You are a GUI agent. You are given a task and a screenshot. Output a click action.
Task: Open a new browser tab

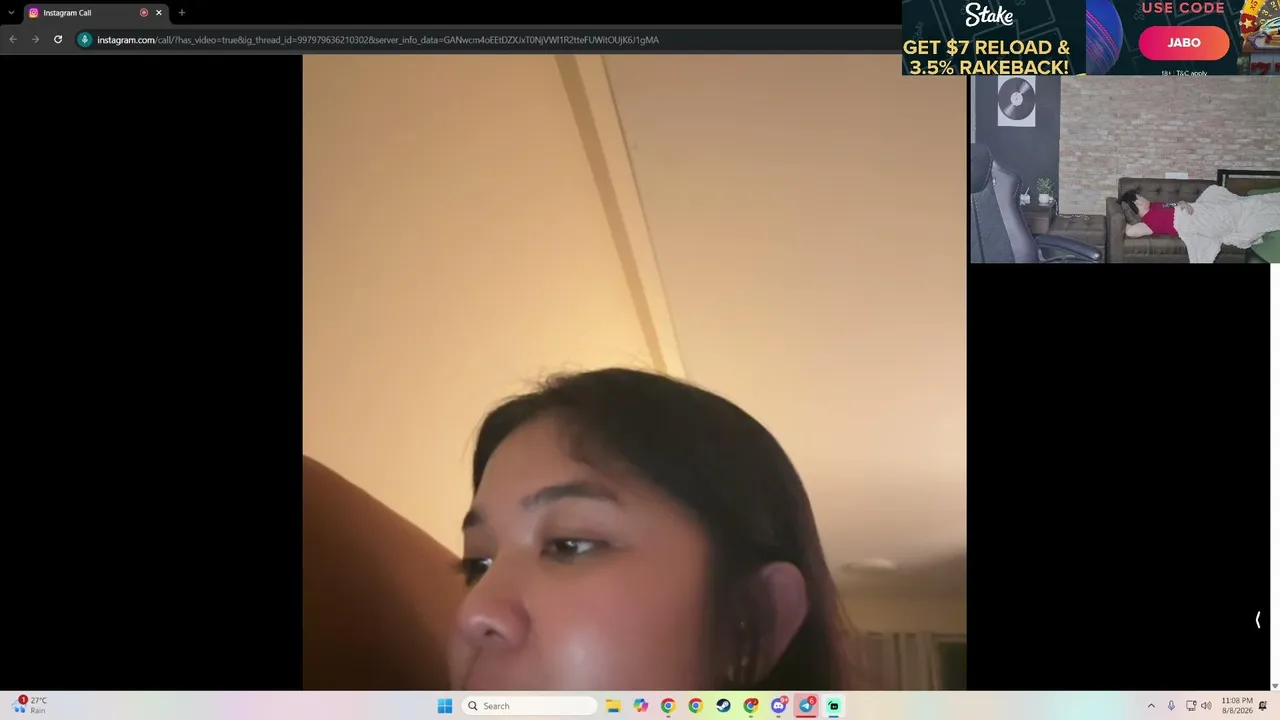tap(181, 13)
